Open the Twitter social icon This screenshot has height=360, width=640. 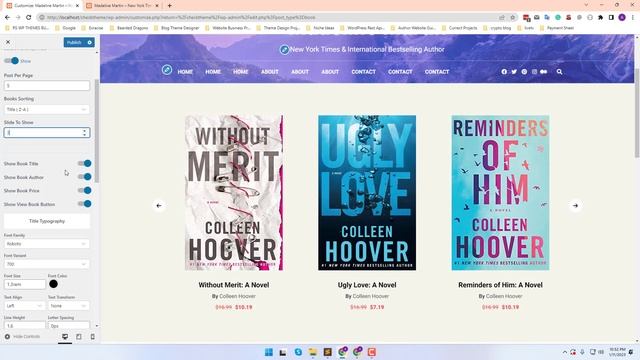514,72
